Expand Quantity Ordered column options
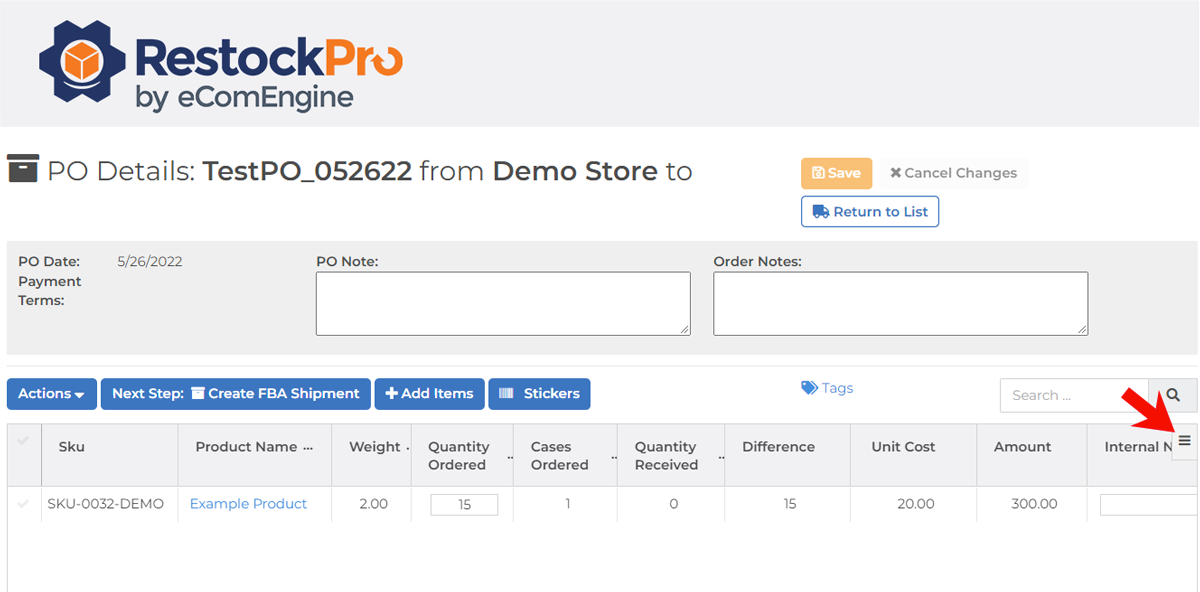Viewport: 1200px width, 592px height. coord(510,457)
